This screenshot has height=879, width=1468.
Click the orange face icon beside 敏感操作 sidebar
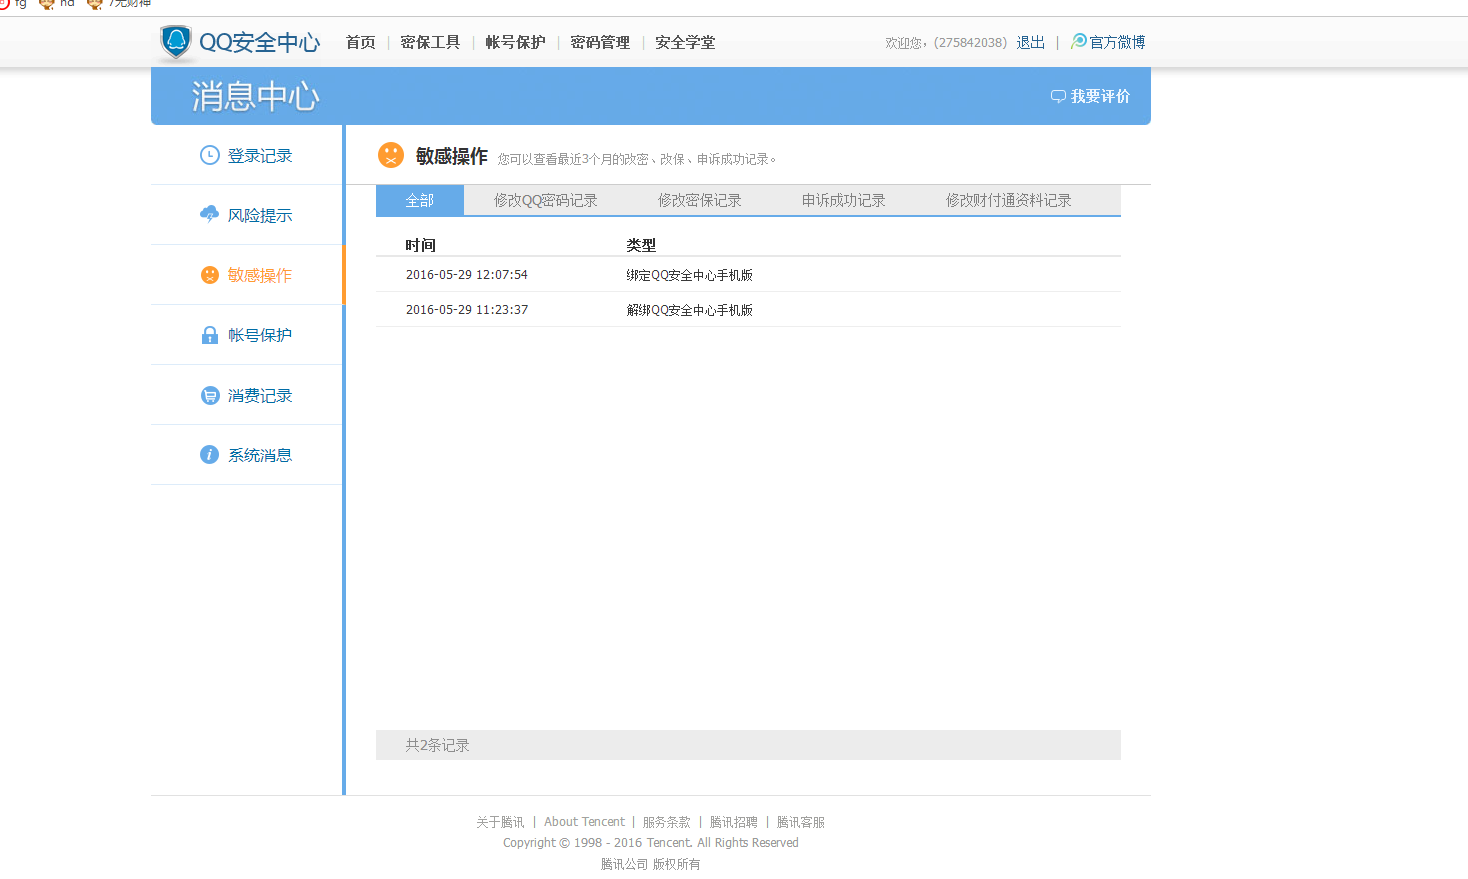[209, 275]
